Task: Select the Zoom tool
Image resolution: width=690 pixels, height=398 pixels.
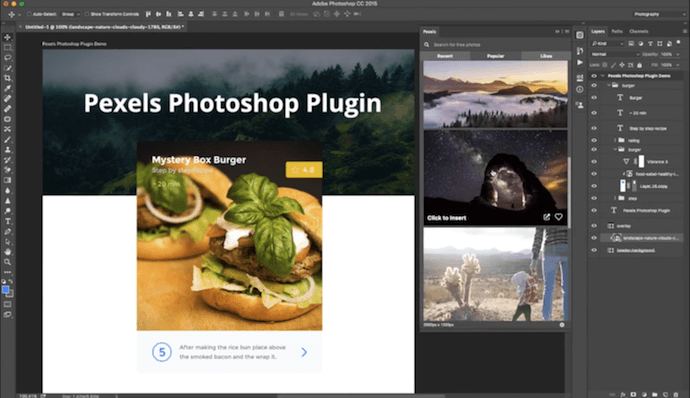Action: 7,262
